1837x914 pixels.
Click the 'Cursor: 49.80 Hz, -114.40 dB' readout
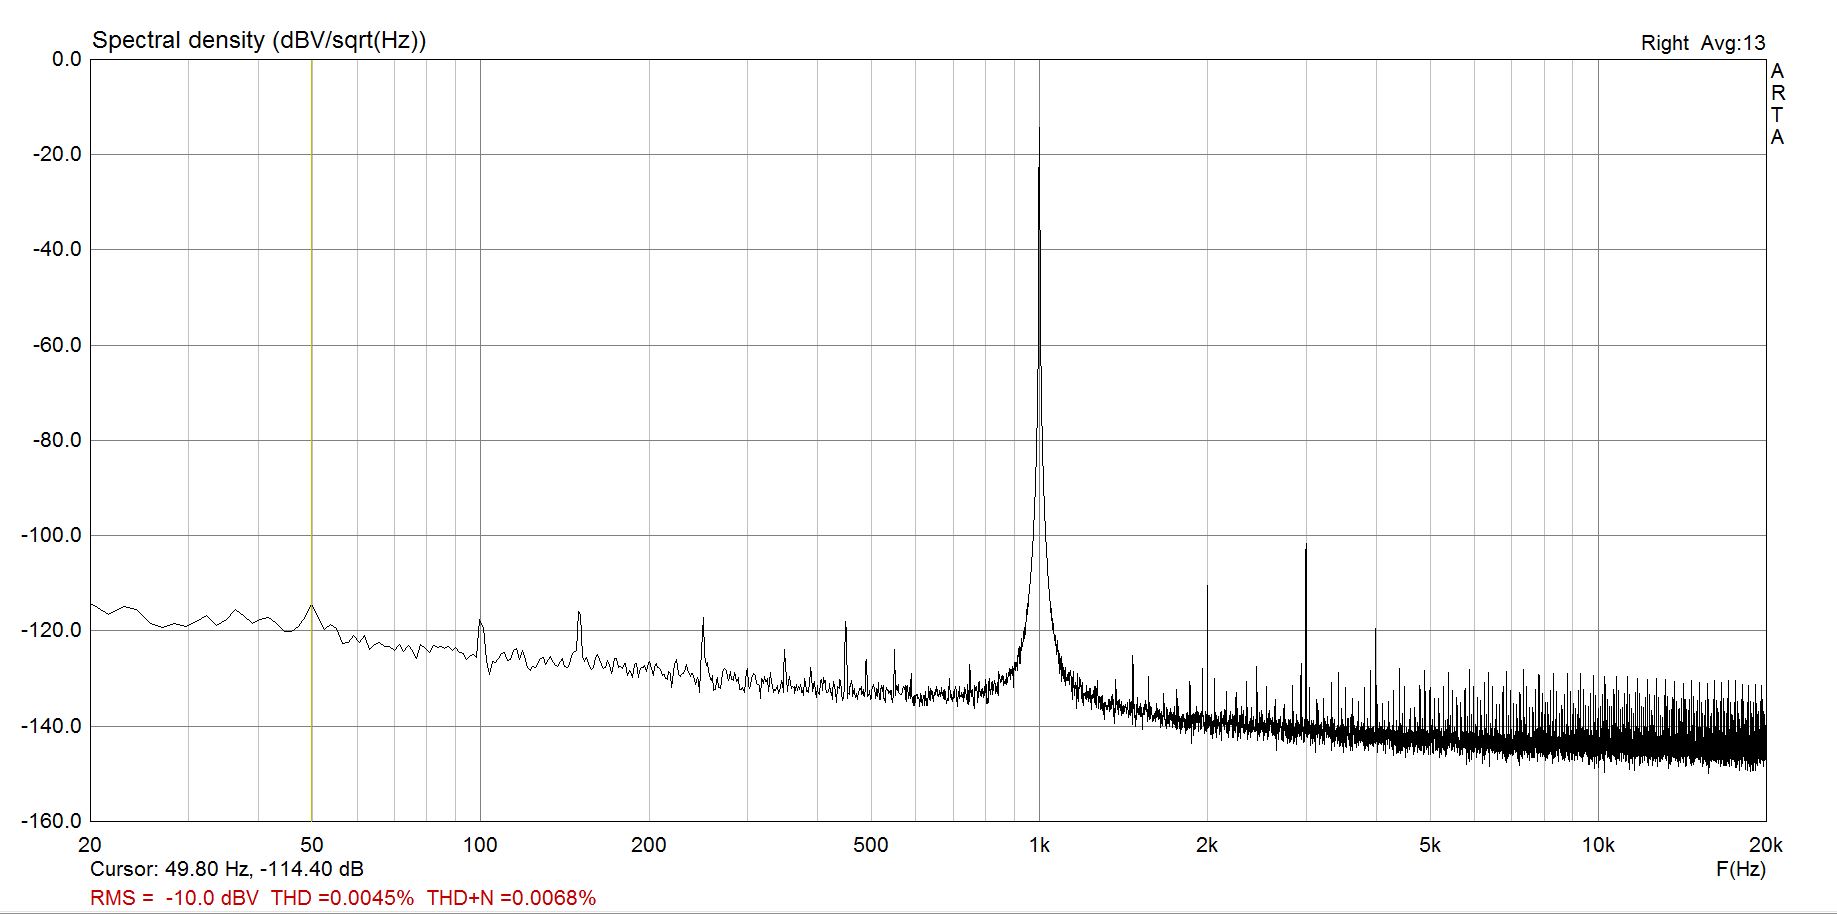click(x=227, y=869)
